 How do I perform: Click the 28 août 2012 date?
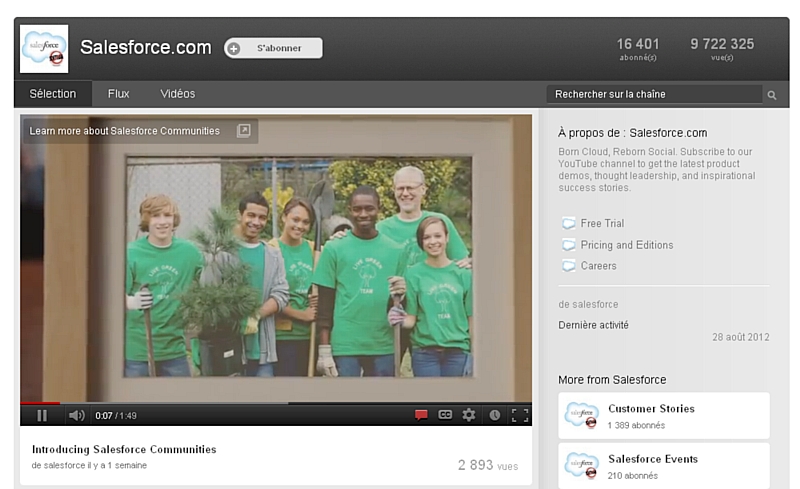741,337
